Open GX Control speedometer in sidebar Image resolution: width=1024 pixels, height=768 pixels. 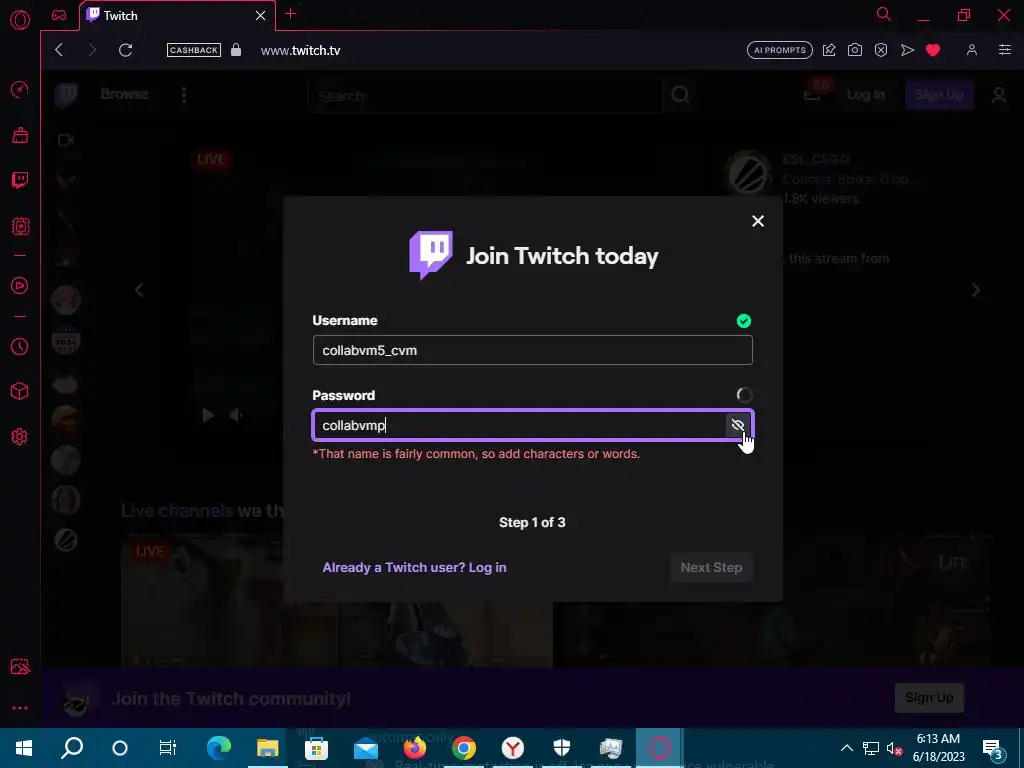(x=20, y=89)
